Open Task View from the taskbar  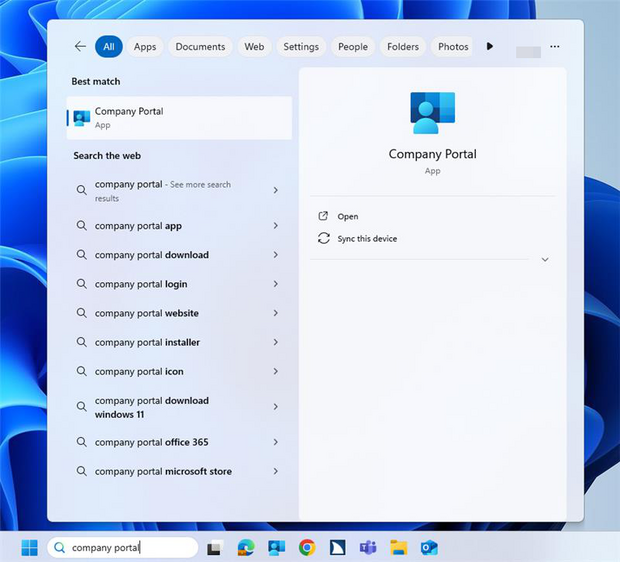(215, 548)
